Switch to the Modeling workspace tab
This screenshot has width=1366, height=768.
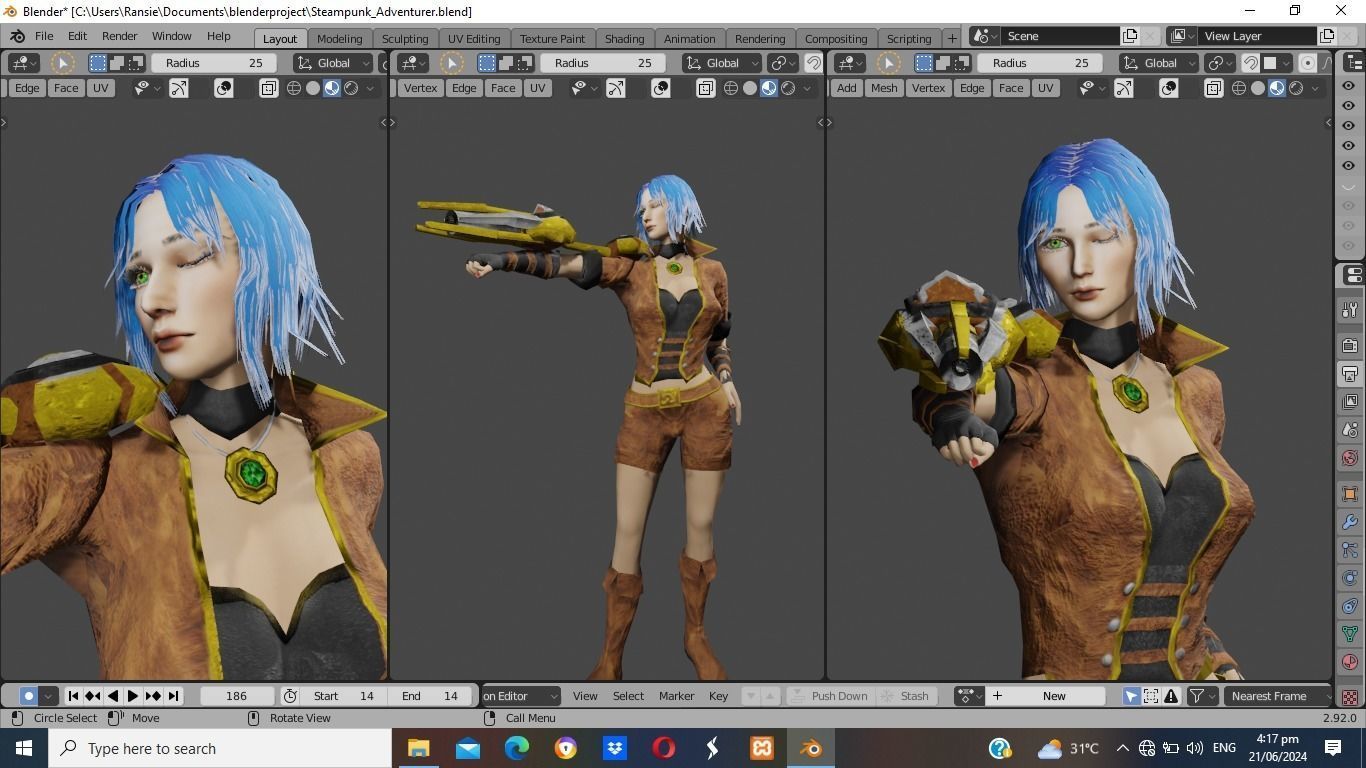coord(339,38)
